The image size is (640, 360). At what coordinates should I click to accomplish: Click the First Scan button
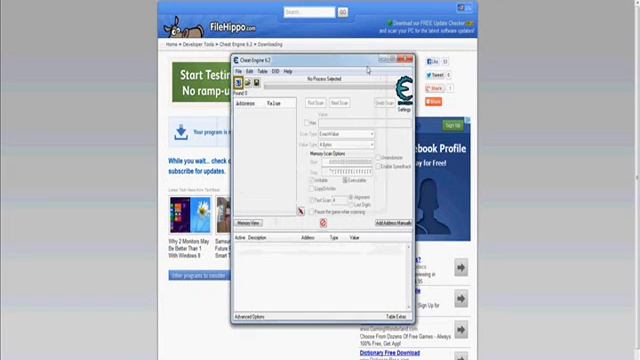(x=316, y=103)
